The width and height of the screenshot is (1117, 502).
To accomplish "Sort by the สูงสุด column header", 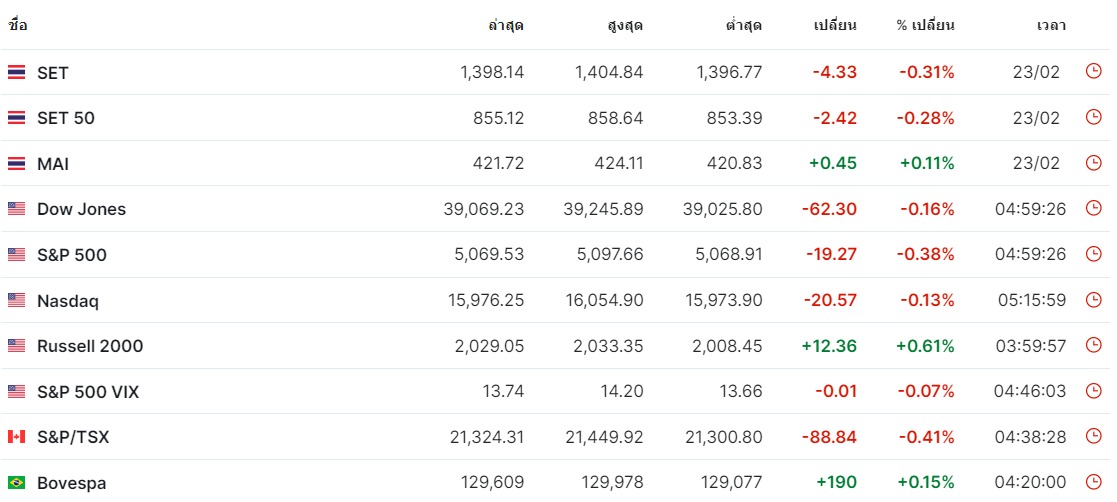I will coord(625,26).
